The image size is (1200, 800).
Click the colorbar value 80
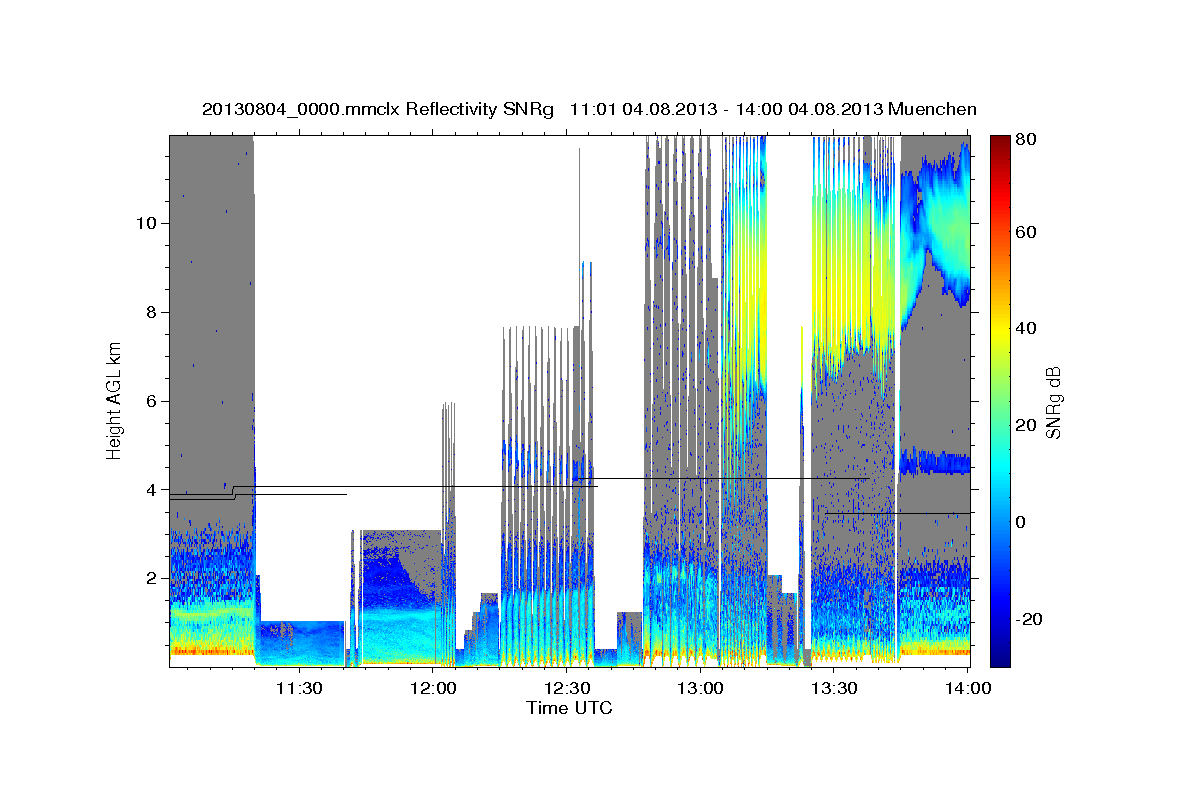tap(1026, 140)
